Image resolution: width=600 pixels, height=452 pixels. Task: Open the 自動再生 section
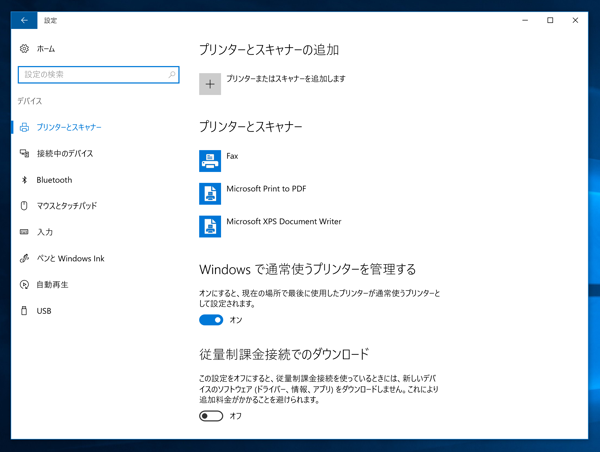click(x=52, y=284)
